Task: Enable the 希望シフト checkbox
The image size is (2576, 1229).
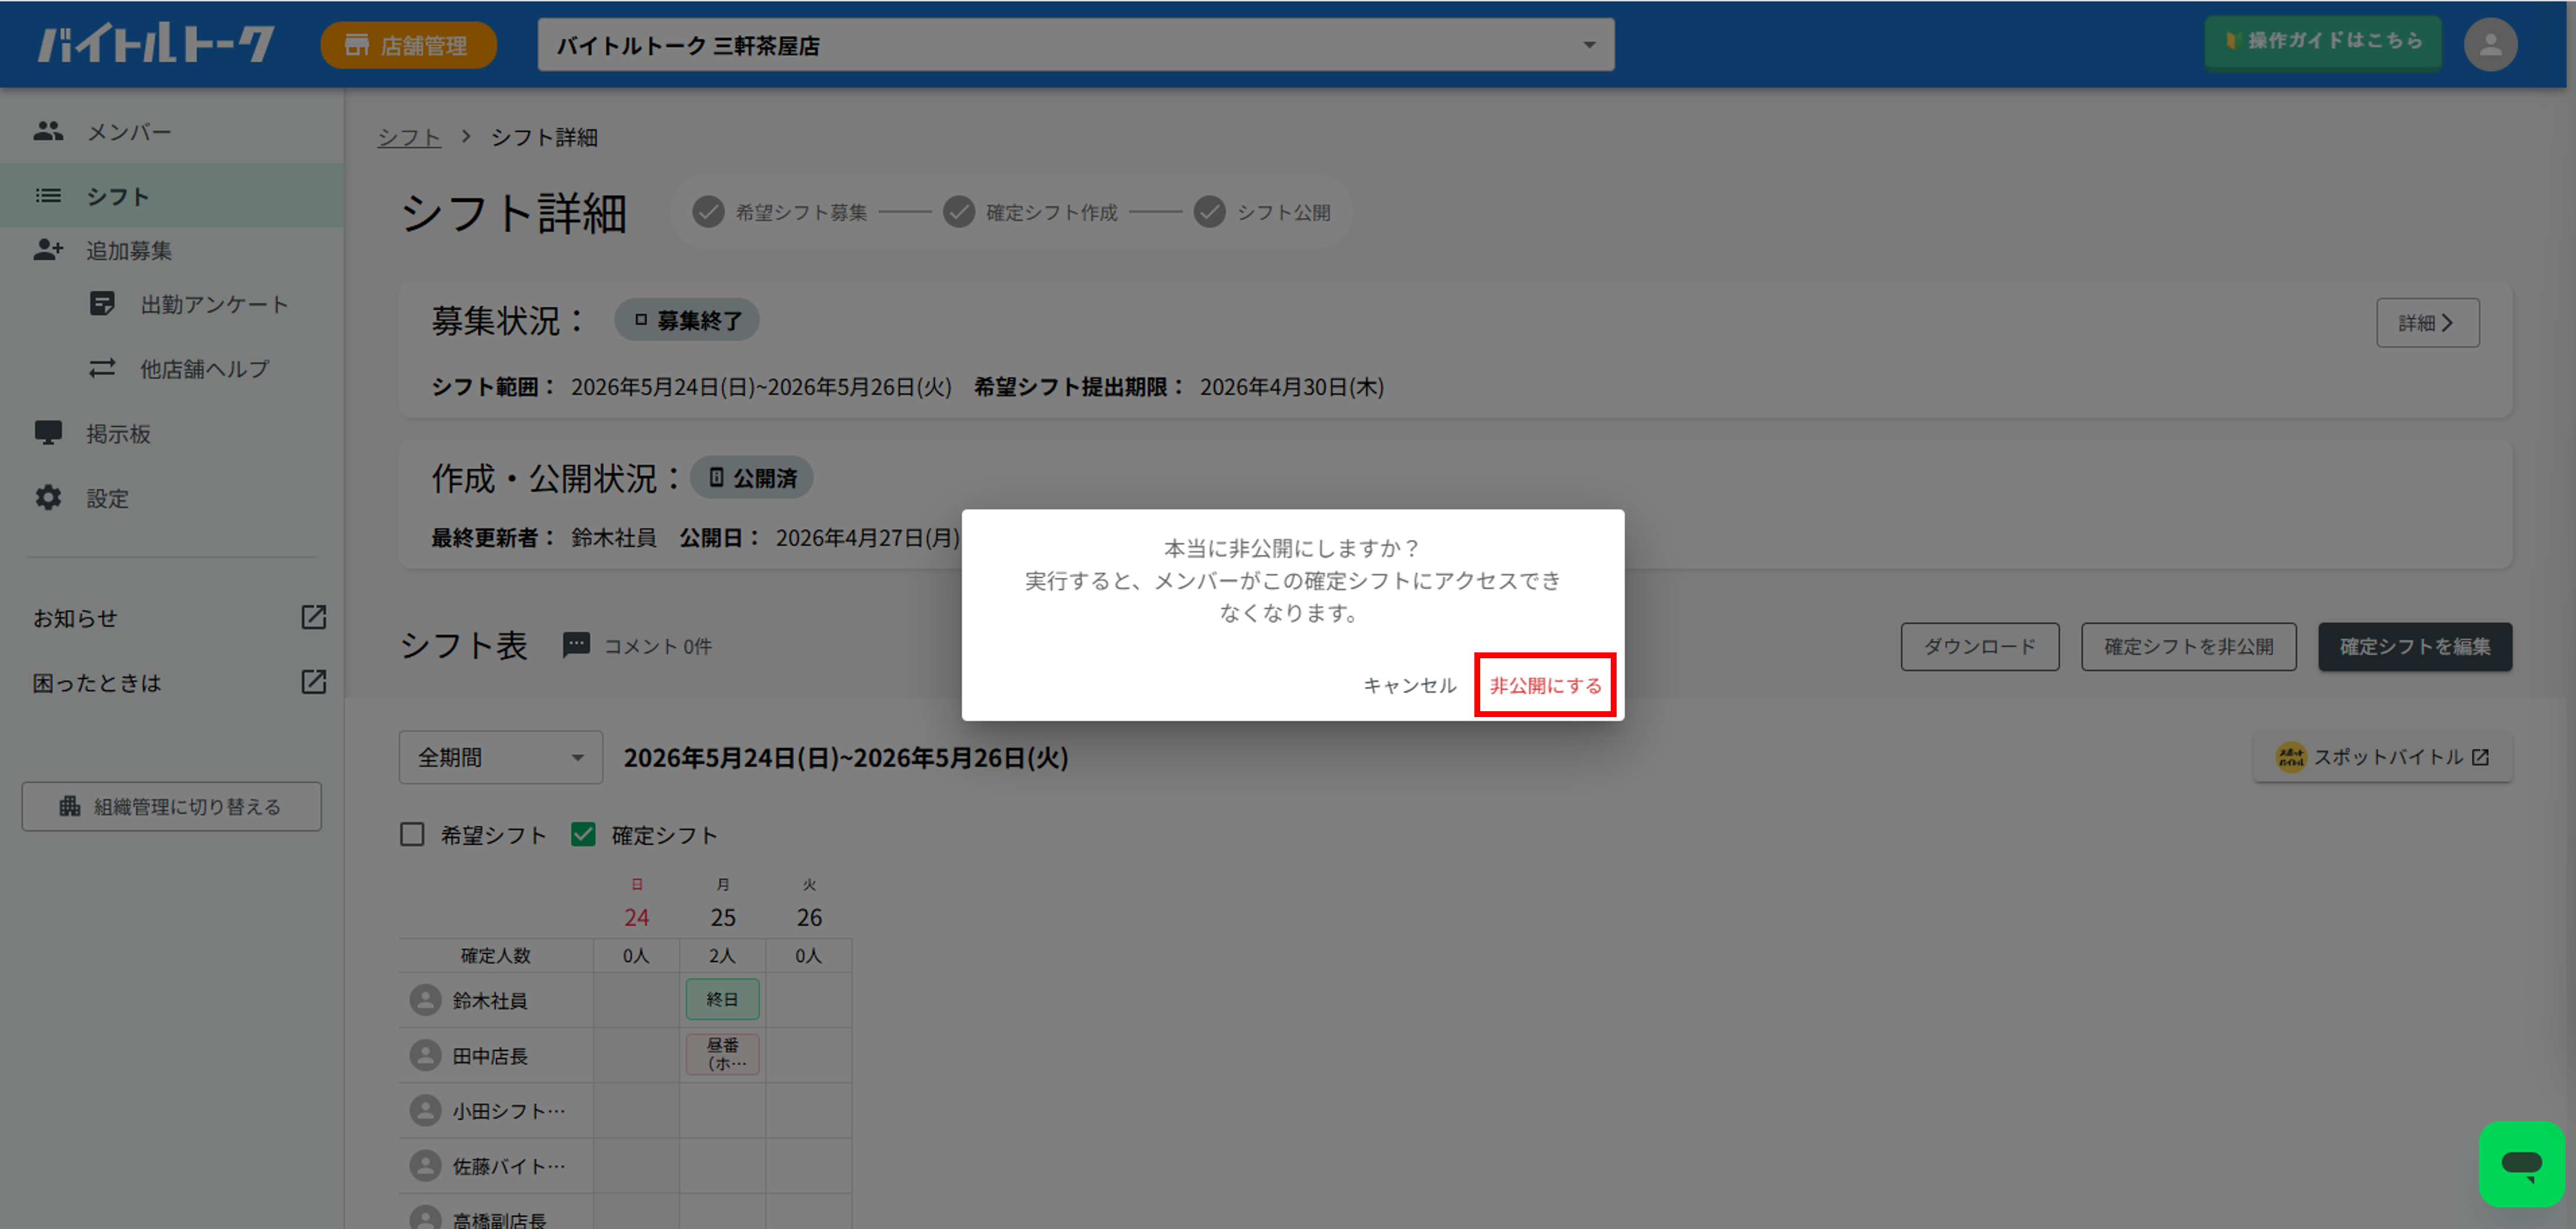Action: 412,834
